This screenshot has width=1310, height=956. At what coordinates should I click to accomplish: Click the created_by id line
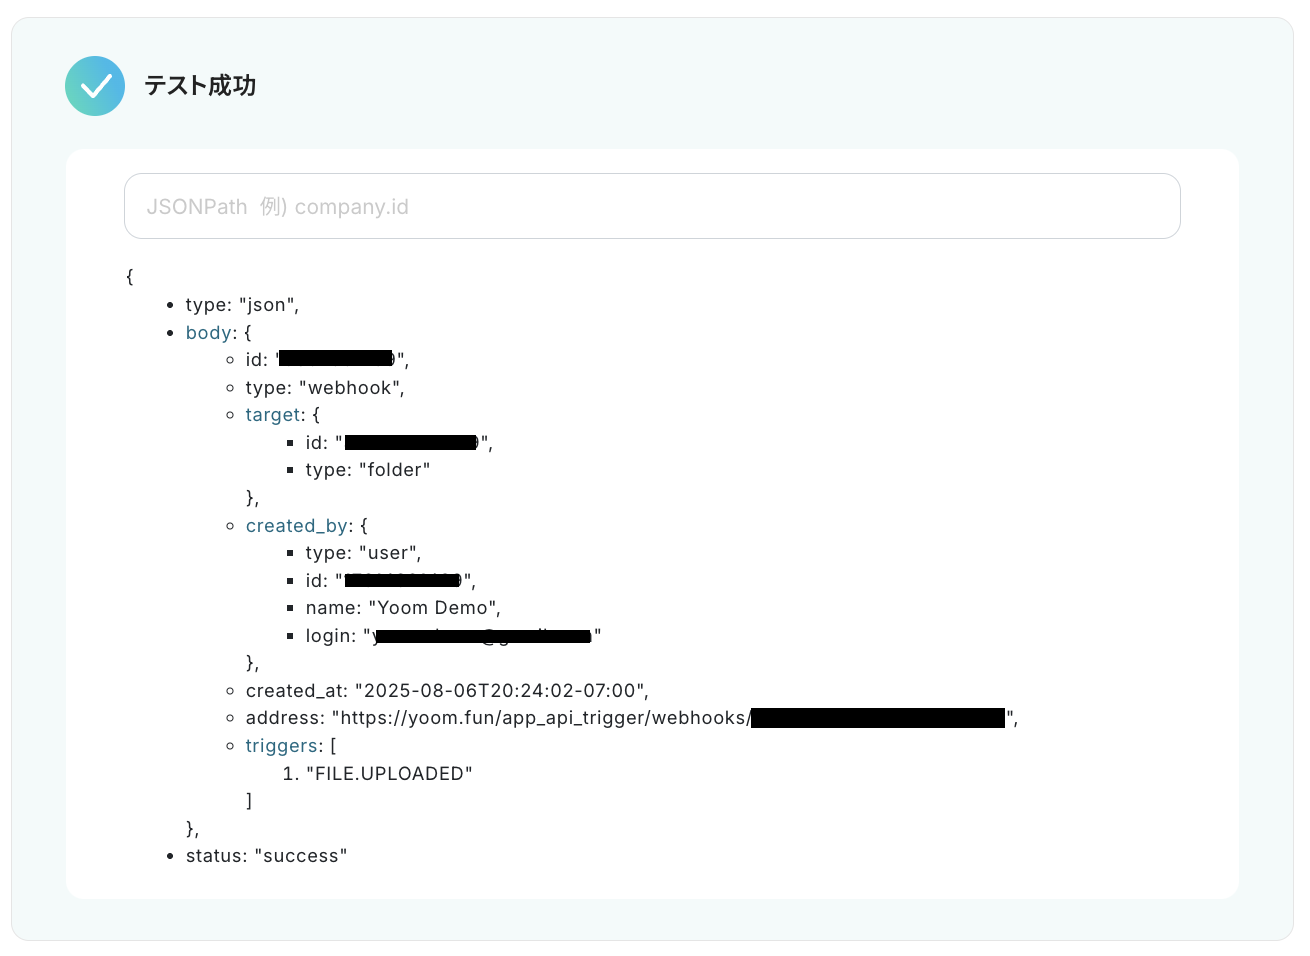(390, 581)
